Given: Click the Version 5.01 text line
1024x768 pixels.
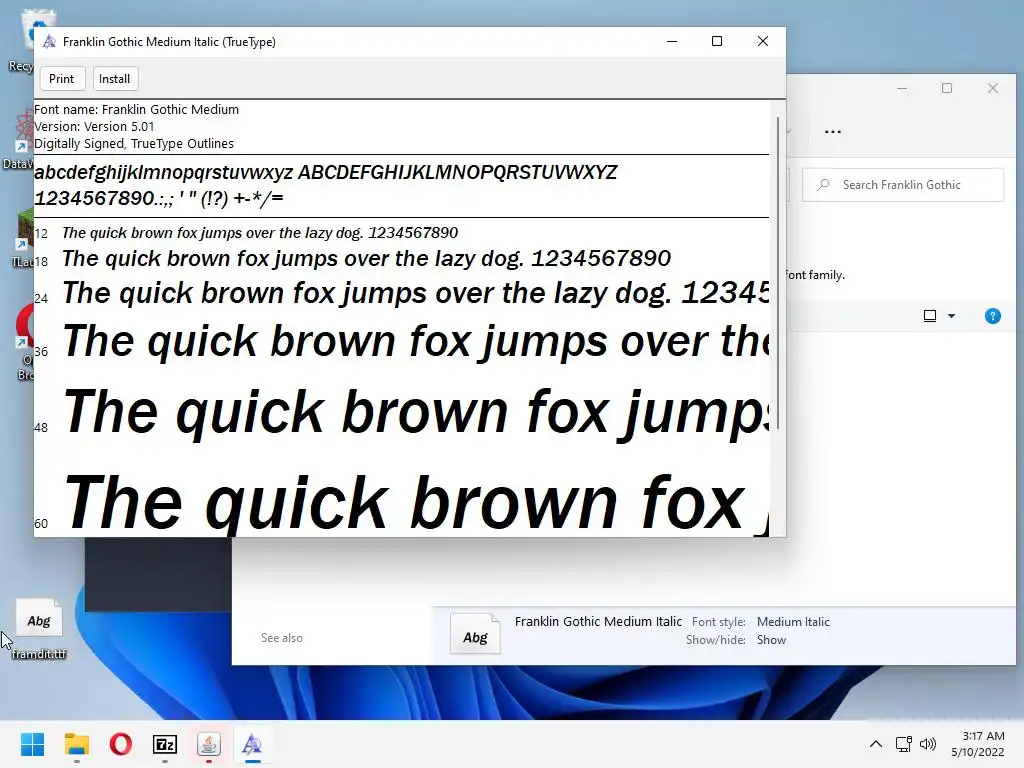Looking at the screenshot, I should tap(94, 127).
